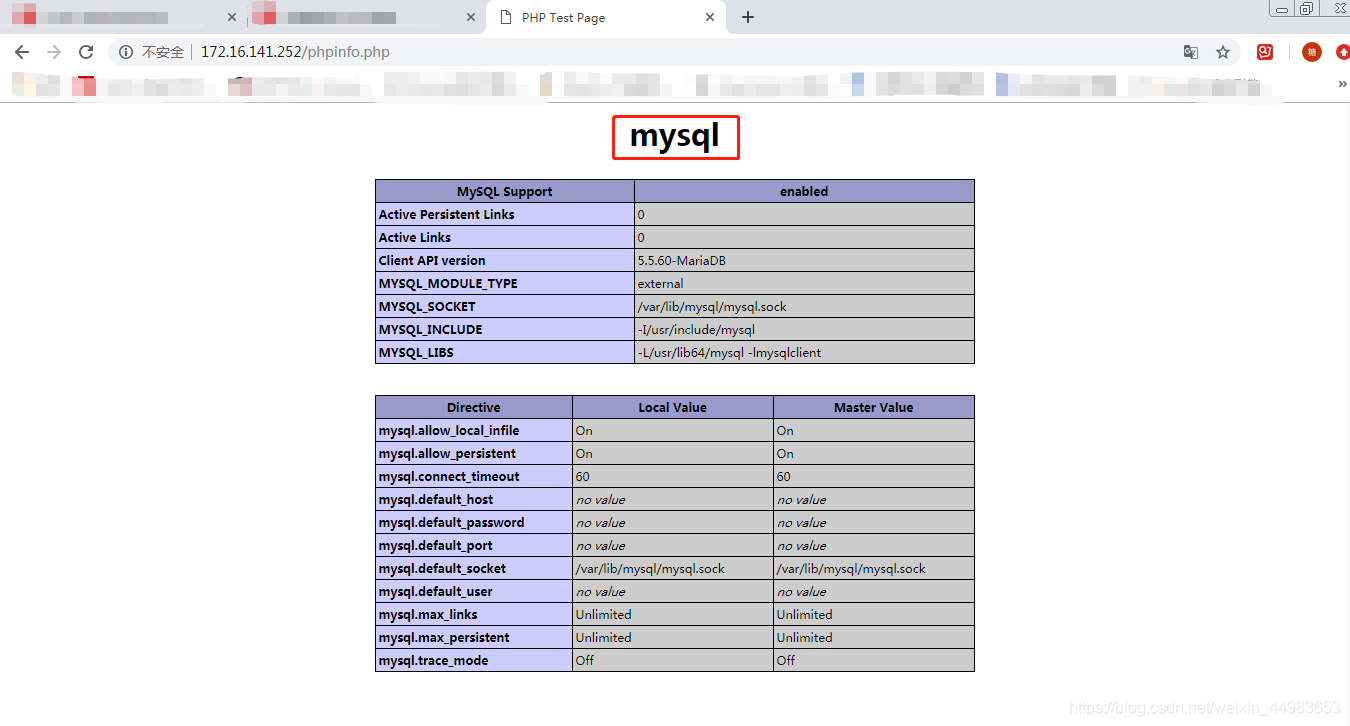
Task: Click the MYSQL_MODULE_TYPE label
Action: tap(448, 283)
